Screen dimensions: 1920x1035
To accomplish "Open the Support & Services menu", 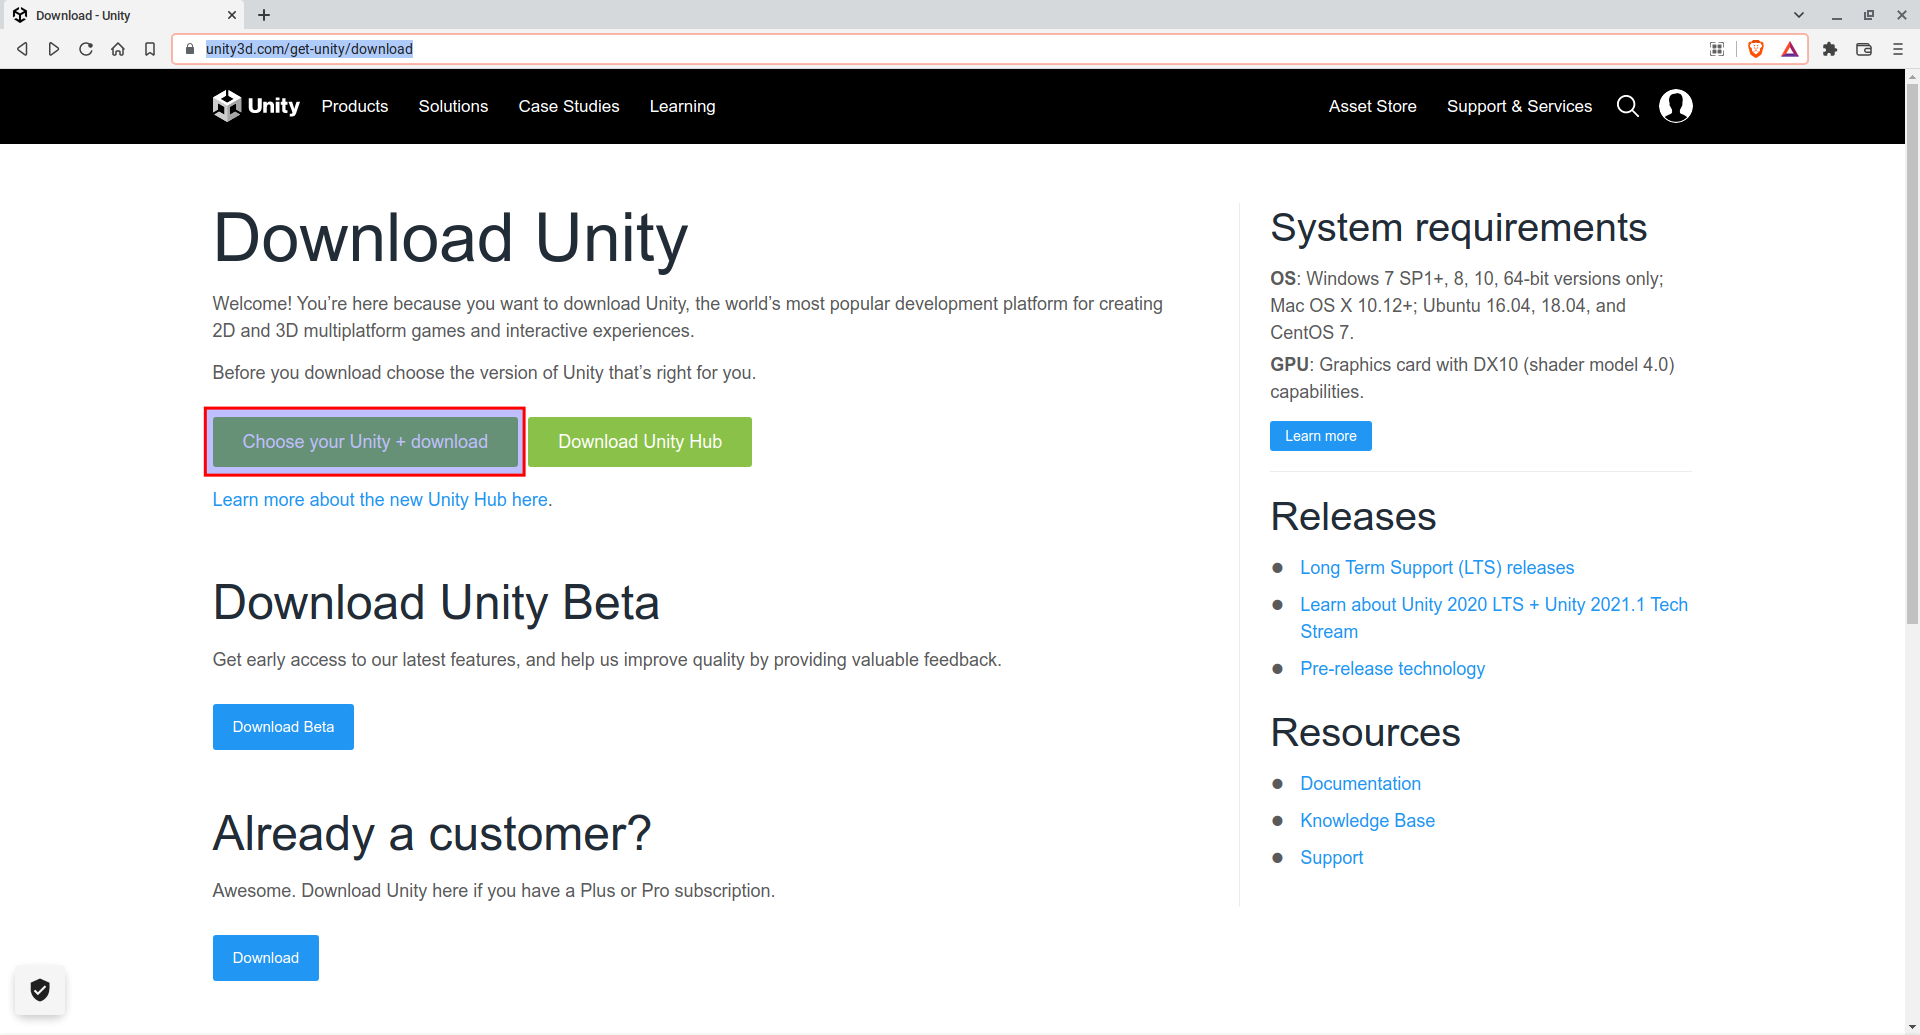I will [1519, 106].
